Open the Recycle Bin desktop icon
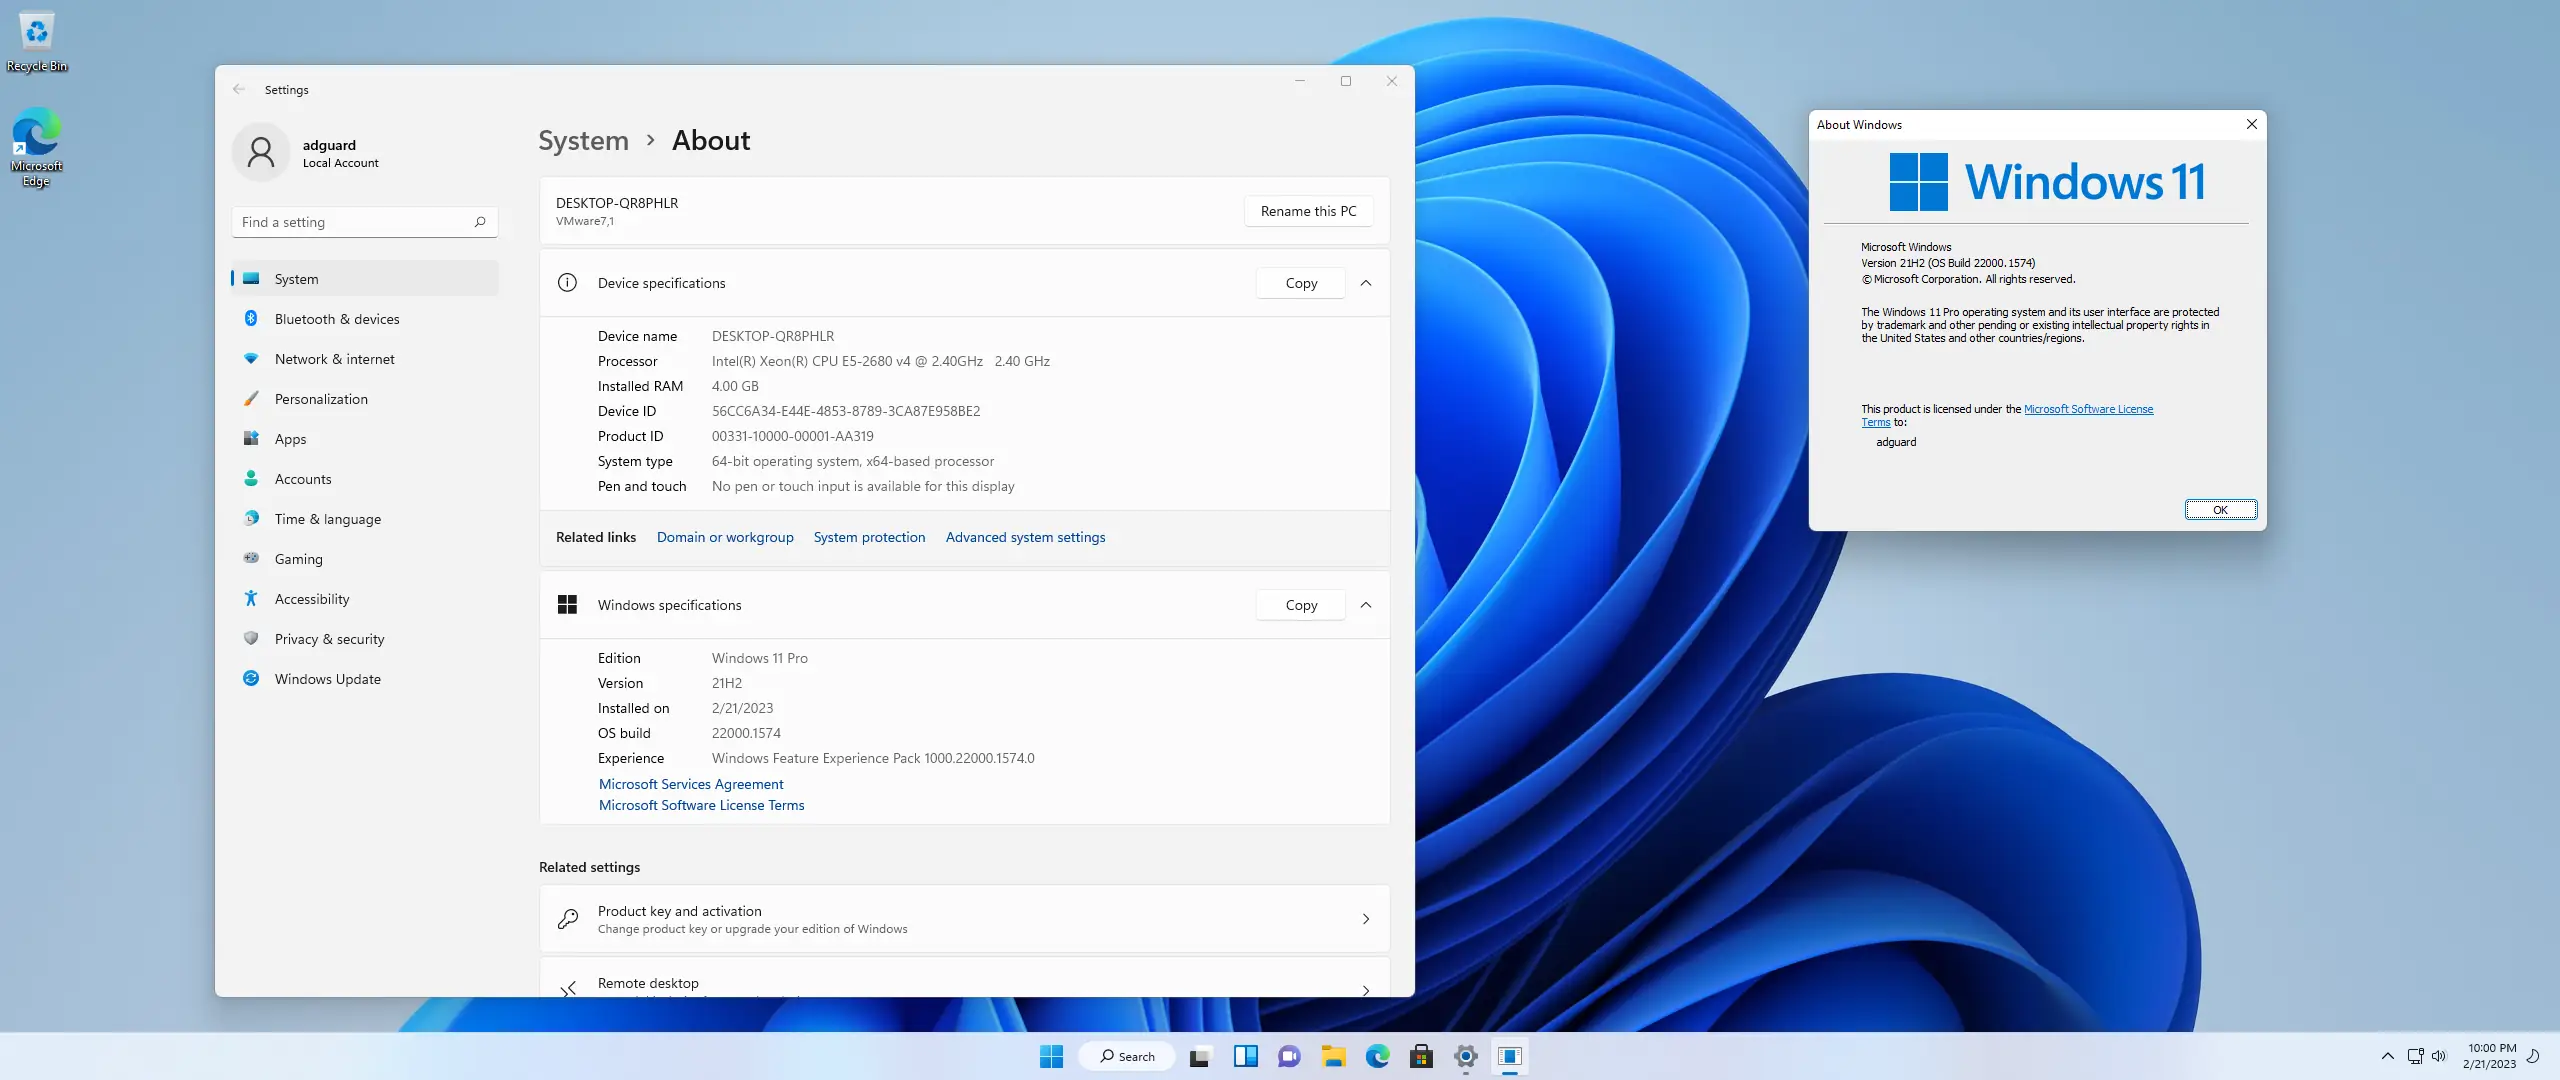The width and height of the screenshot is (2560, 1080). 37,42
